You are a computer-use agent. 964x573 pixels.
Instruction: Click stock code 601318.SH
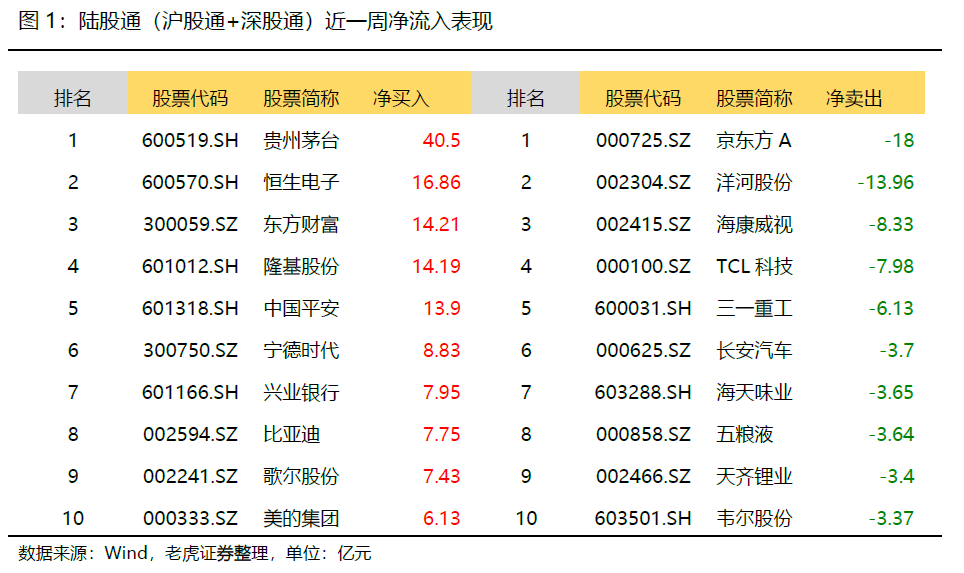coord(190,308)
